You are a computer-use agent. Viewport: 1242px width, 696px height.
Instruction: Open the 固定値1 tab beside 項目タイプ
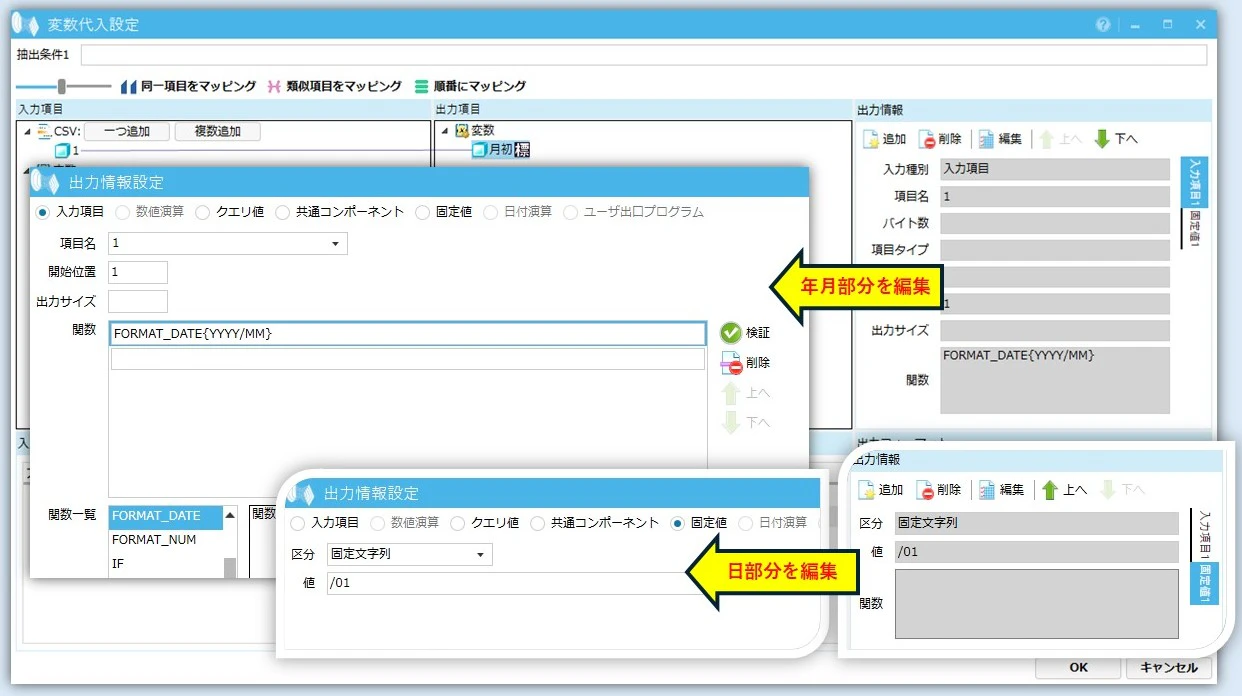click(x=1194, y=228)
